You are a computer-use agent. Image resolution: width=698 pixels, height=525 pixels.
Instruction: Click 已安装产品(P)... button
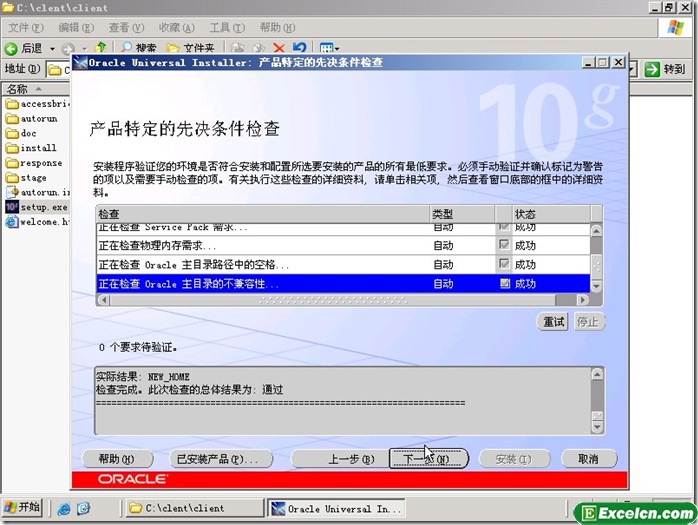[x=221, y=459]
